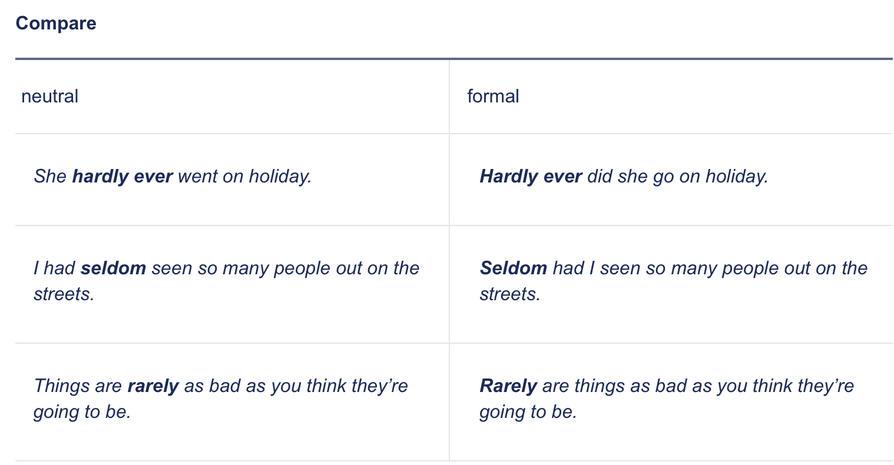The height and width of the screenshot is (465, 894).
Task: Click the "neutral" column header
Action: tap(49, 97)
